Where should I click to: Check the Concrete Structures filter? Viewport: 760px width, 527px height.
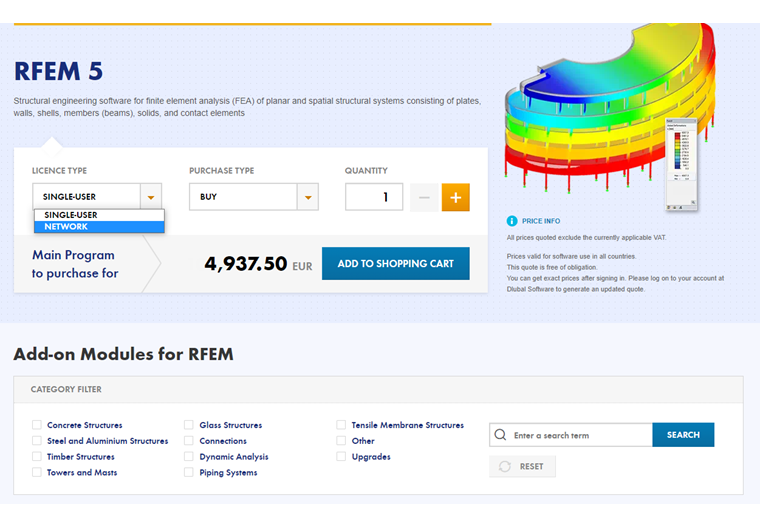click(37, 425)
